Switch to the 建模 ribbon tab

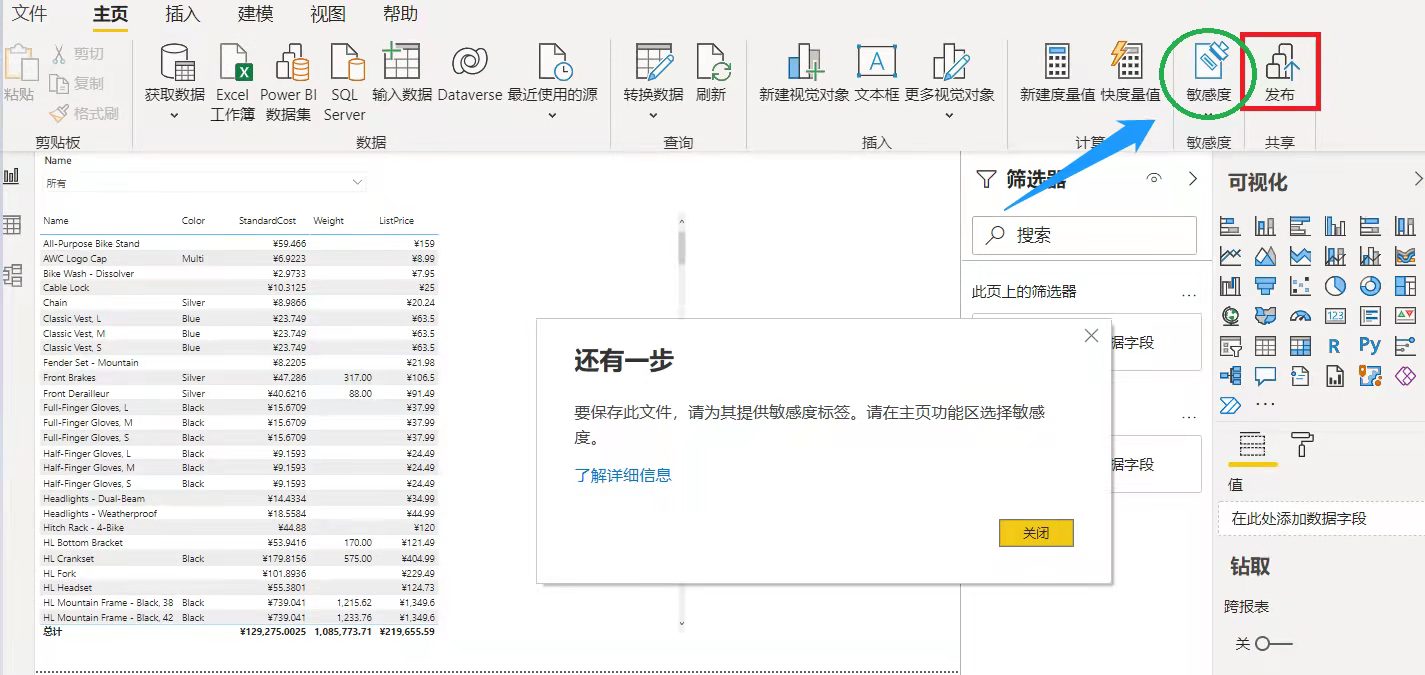click(255, 14)
